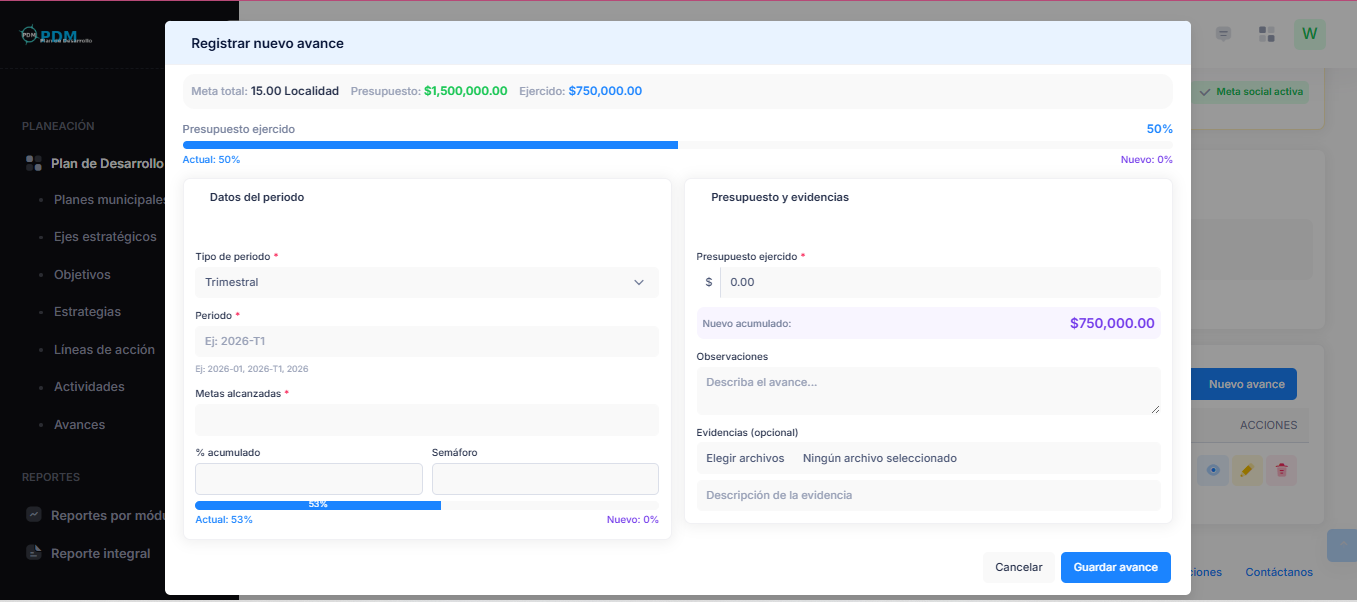Click the Observaciones text area
The width and height of the screenshot is (1357, 602).
click(929, 390)
